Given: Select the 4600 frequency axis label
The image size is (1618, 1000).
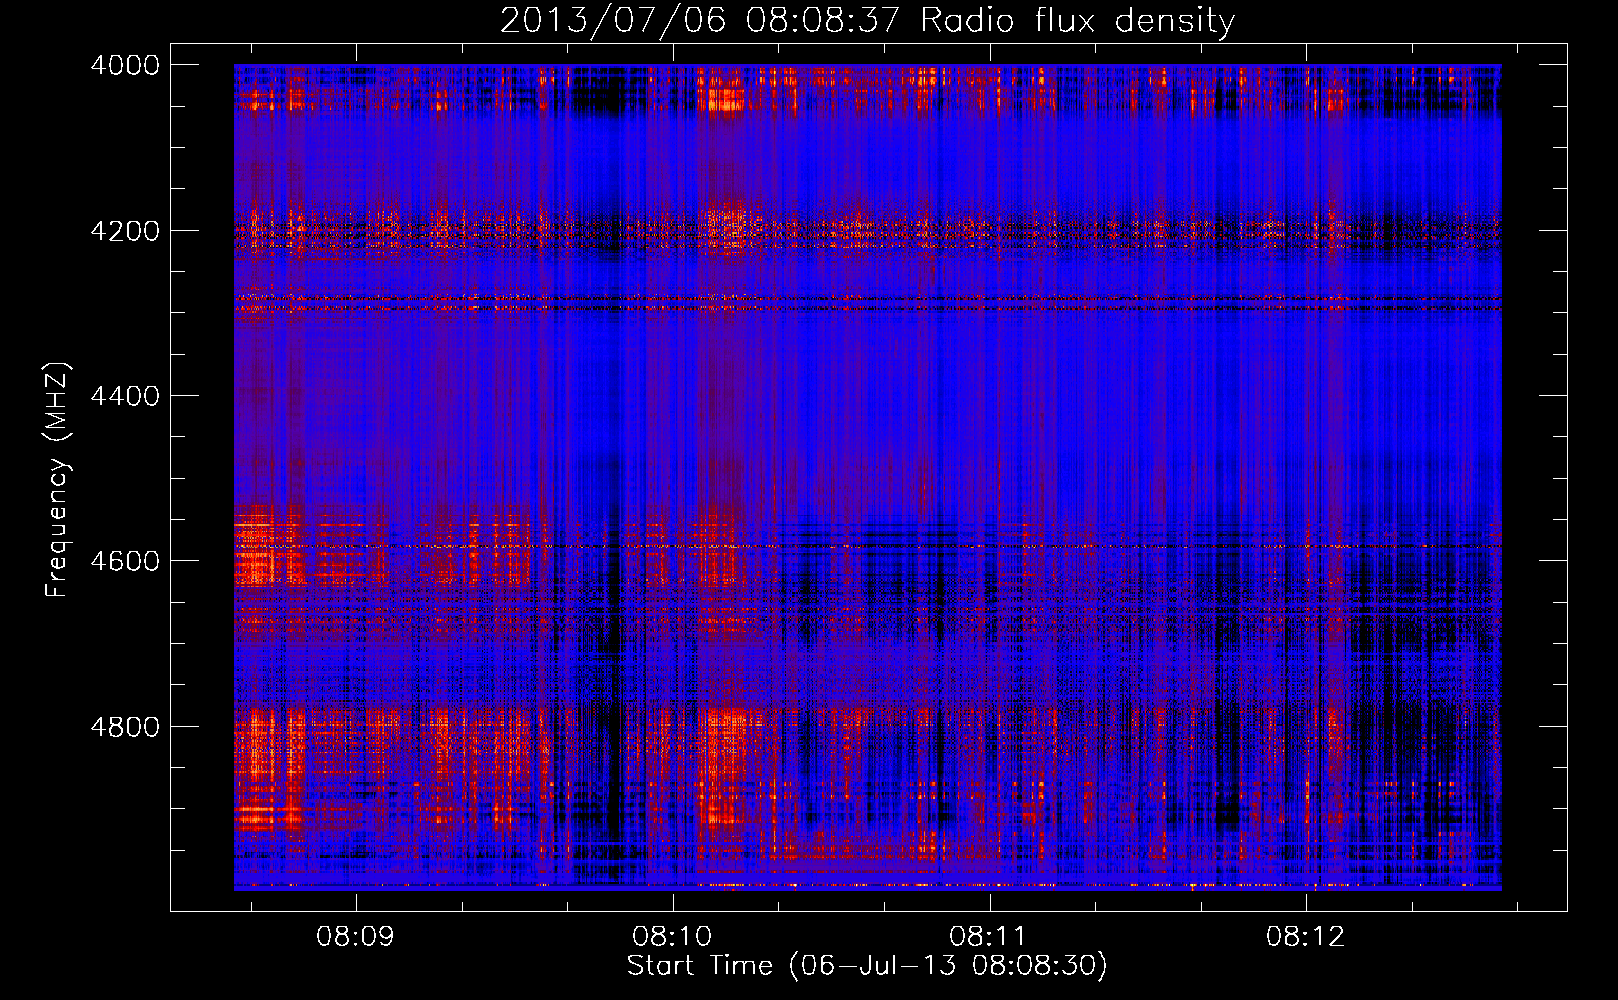Looking at the screenshot, I should pos(125,561).
